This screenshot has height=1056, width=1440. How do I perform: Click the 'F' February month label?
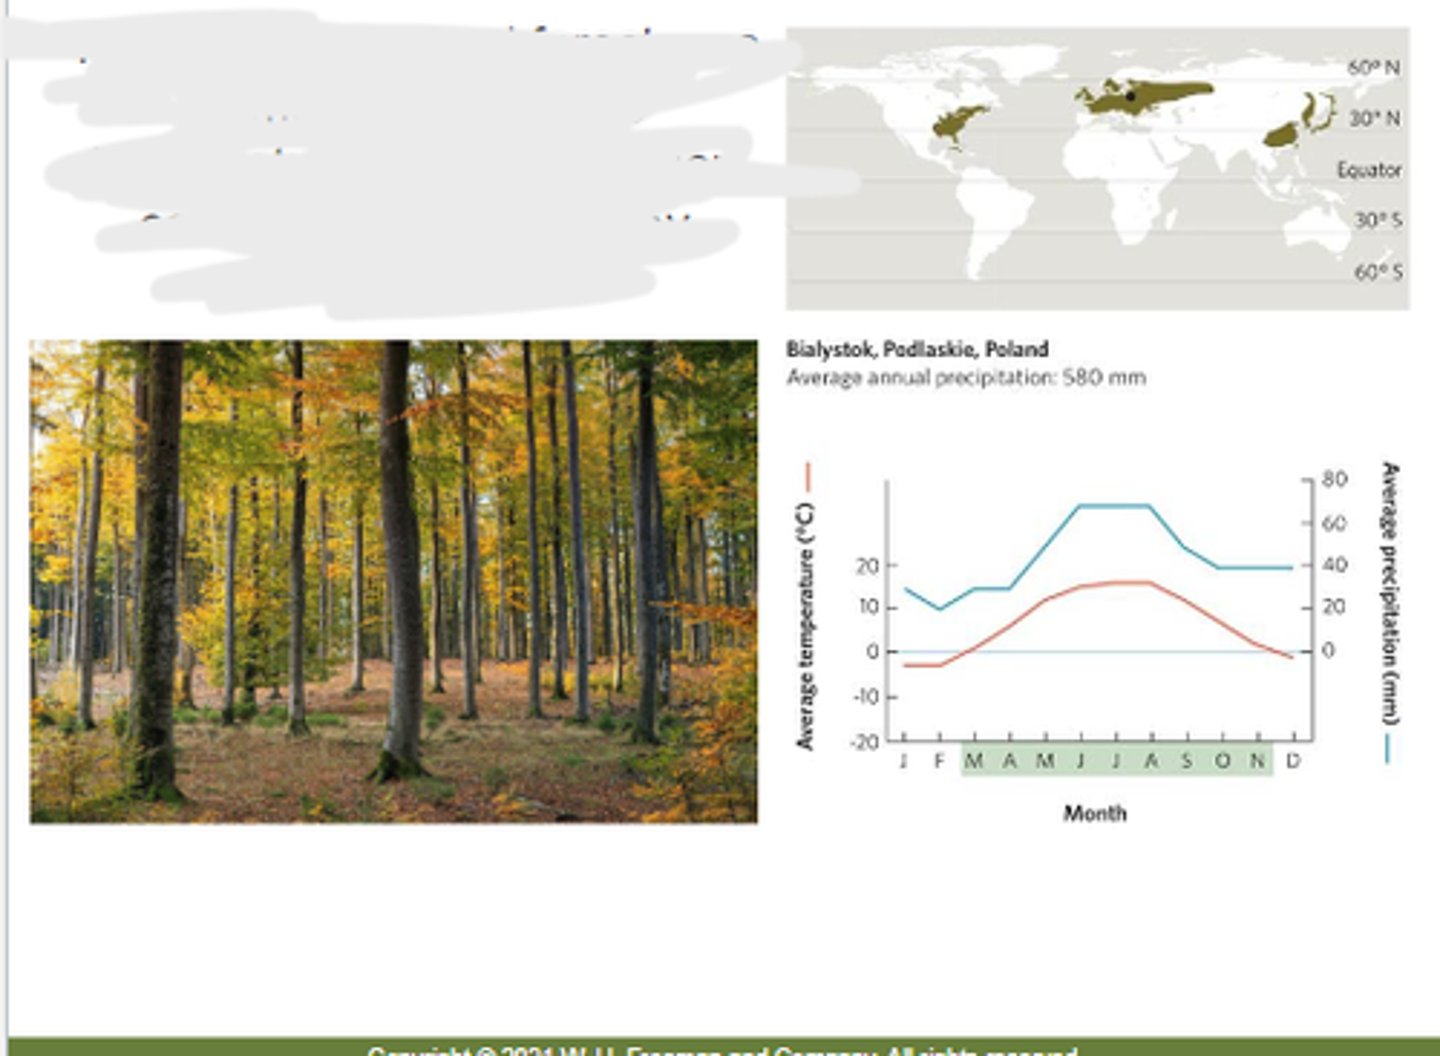click(x=939, y=761)
